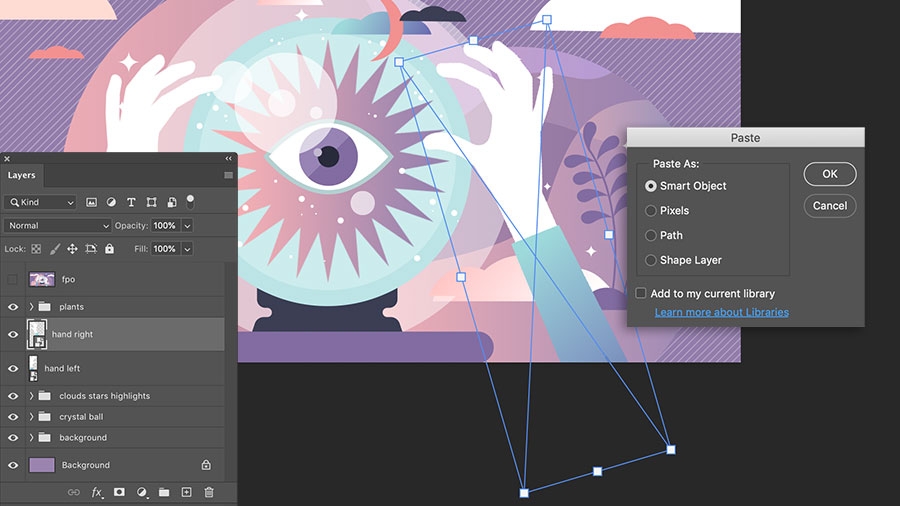Viewport: 900px width, 506px height.
Task: Click the hand left layer thumbnail
Action: coord(33,368)
